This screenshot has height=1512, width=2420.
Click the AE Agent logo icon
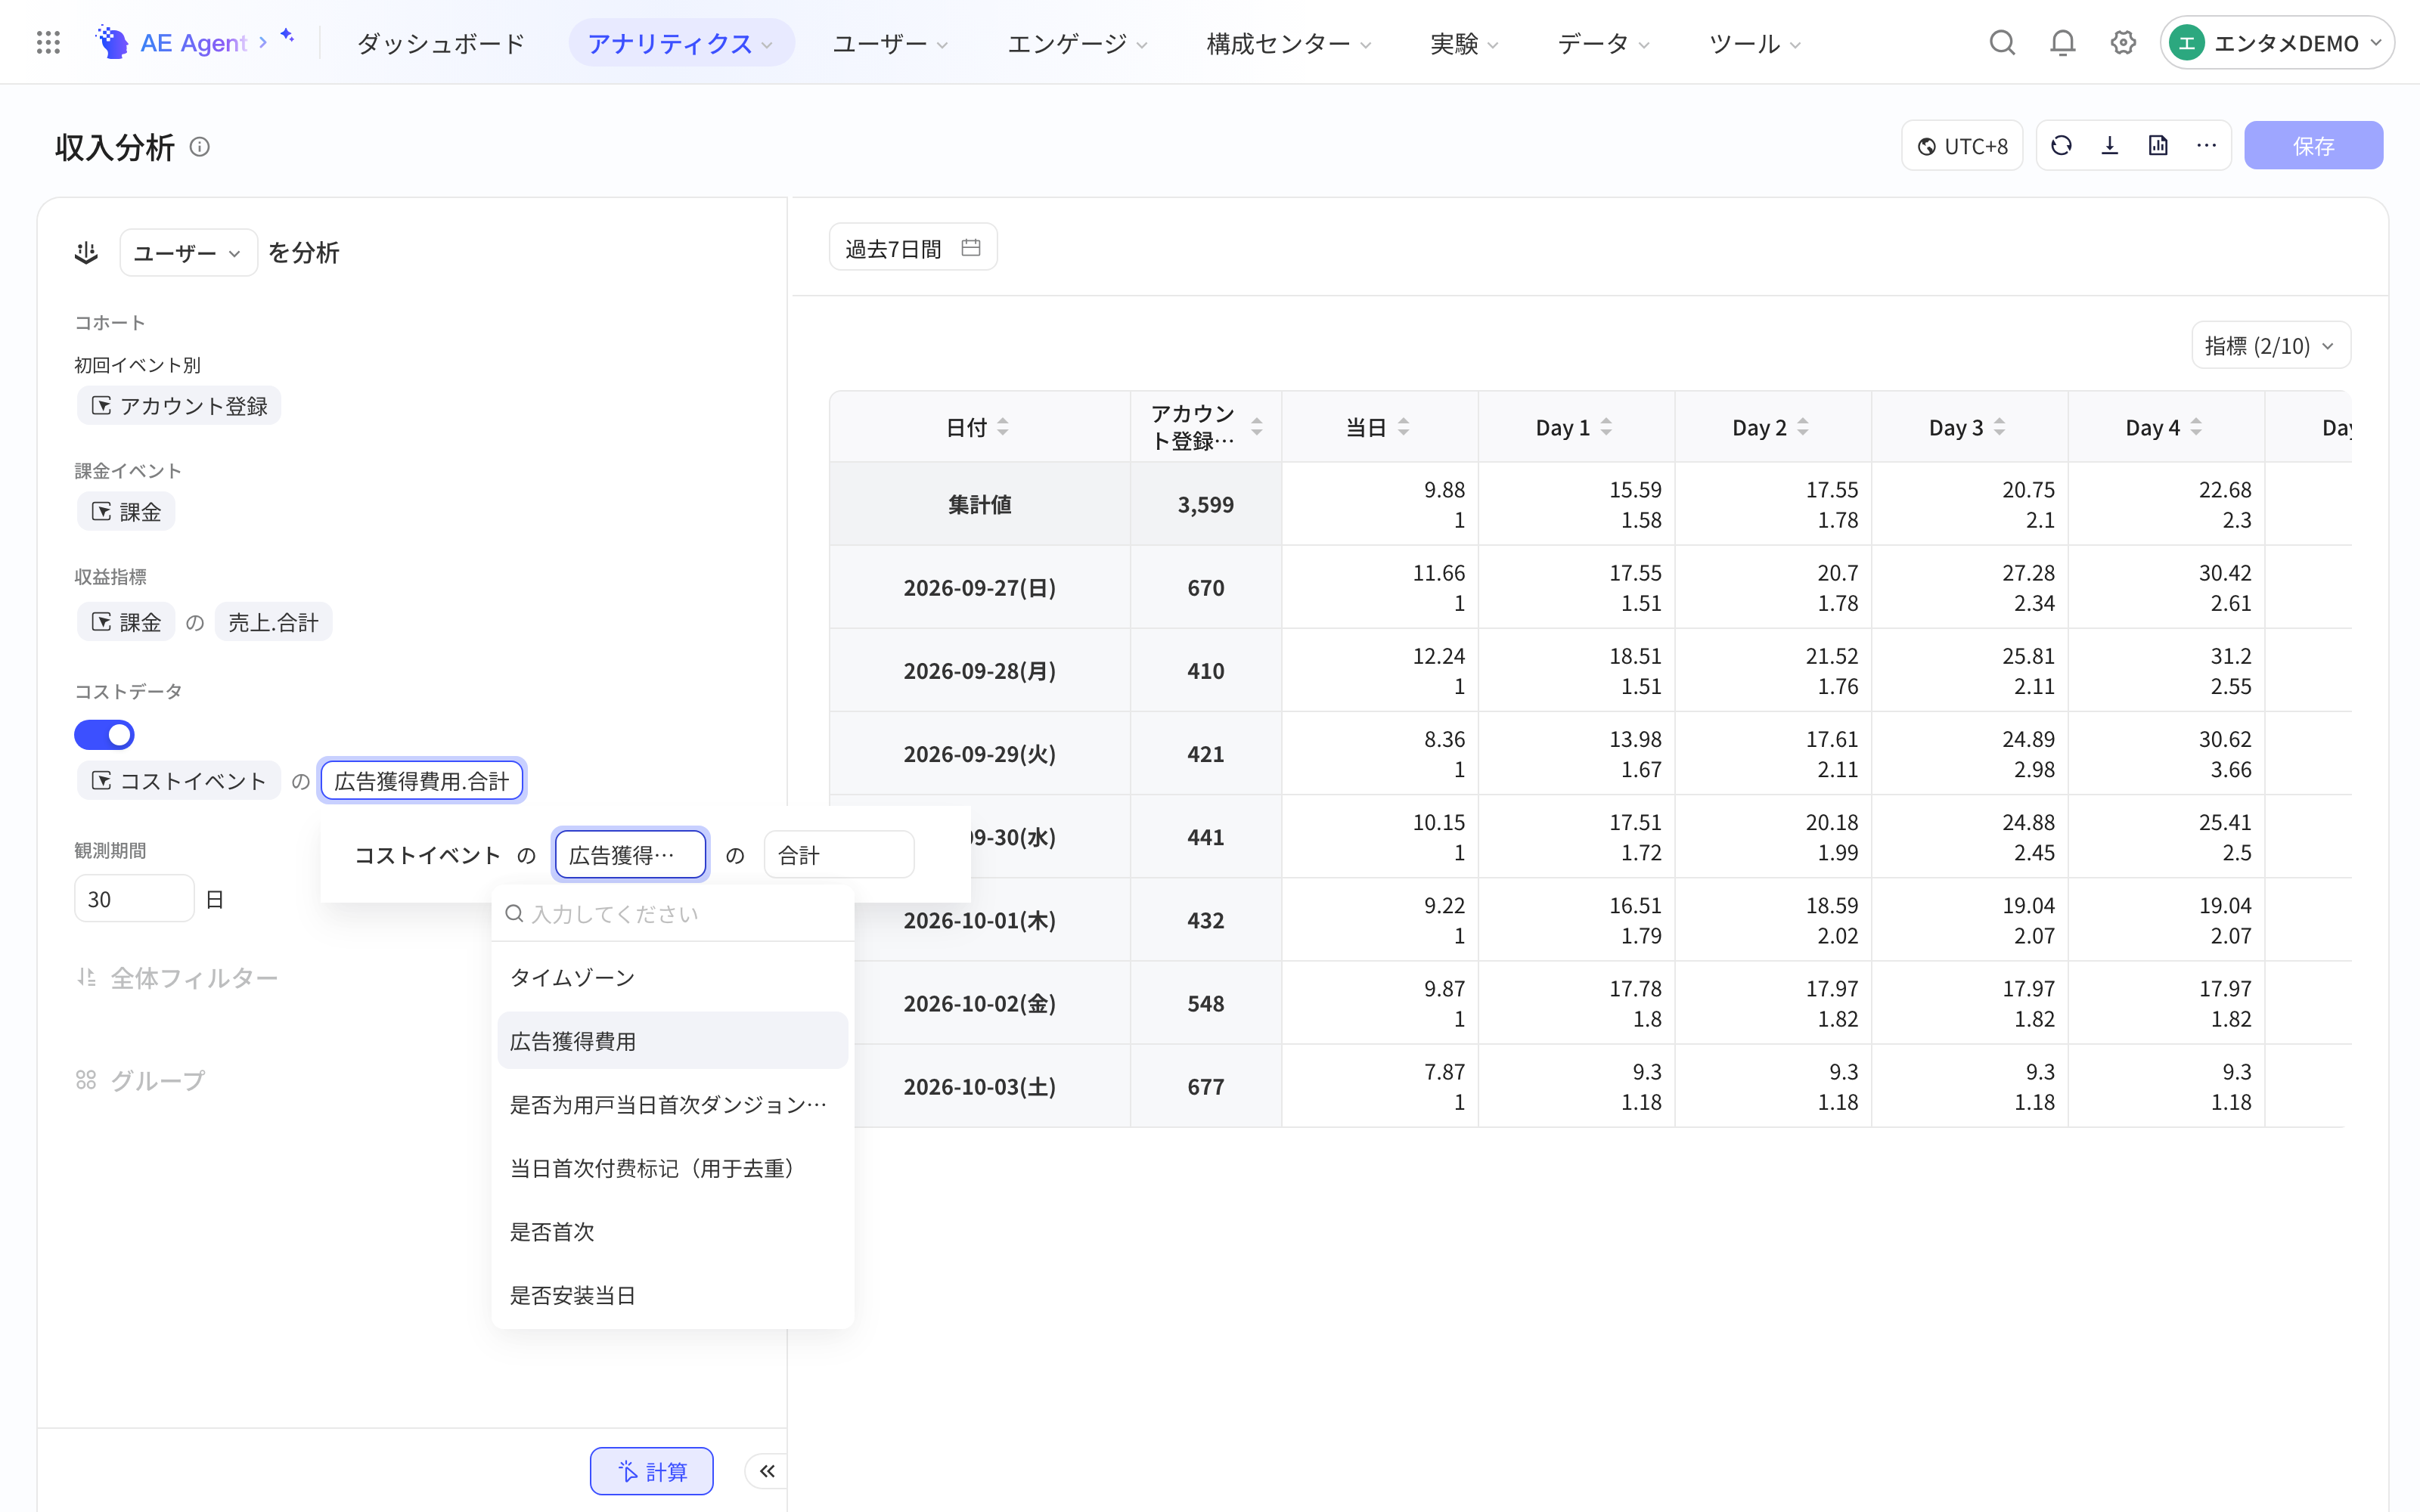(x=112, y=42)
